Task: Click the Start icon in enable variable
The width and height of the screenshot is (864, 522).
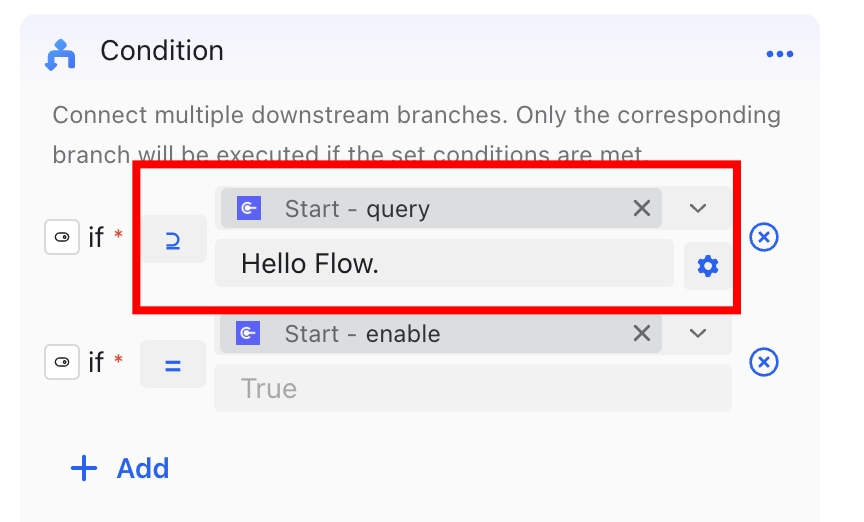Action: coord(248,333)
